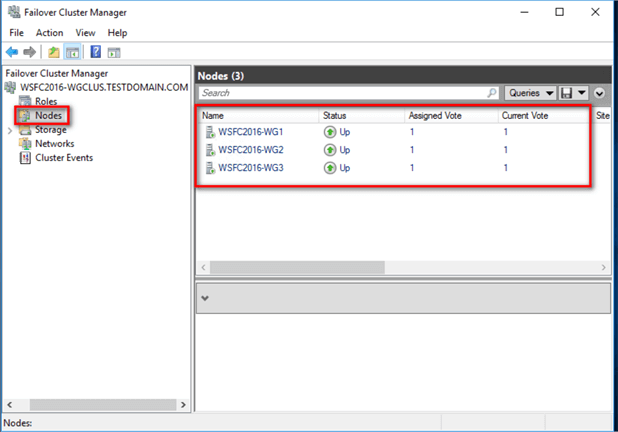The height and width of the screenshot is (432, 618).
Task: Click left arrow of node list scrollbar
Action: 203,267
